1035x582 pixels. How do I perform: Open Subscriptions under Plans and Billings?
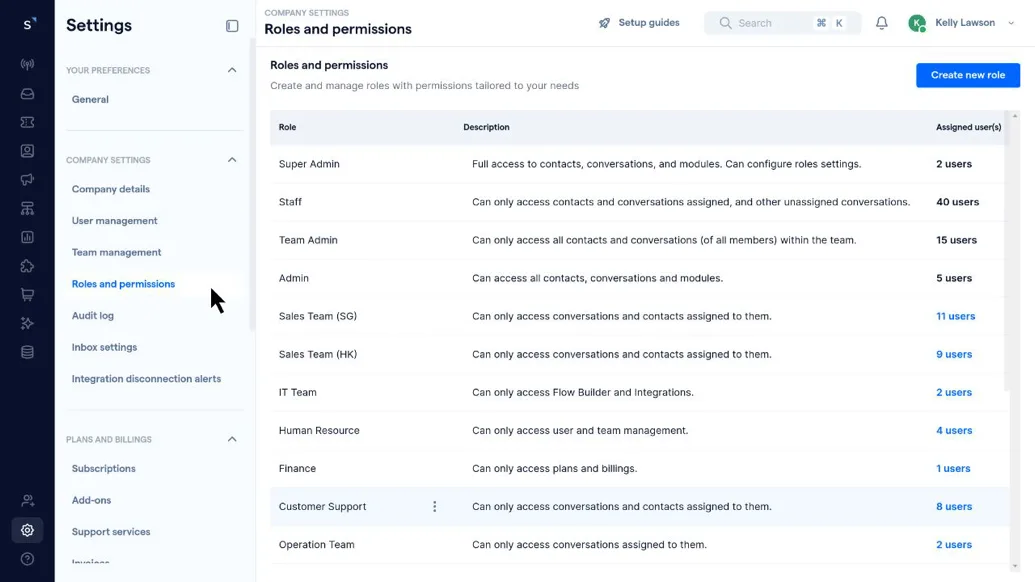[104, 469]
